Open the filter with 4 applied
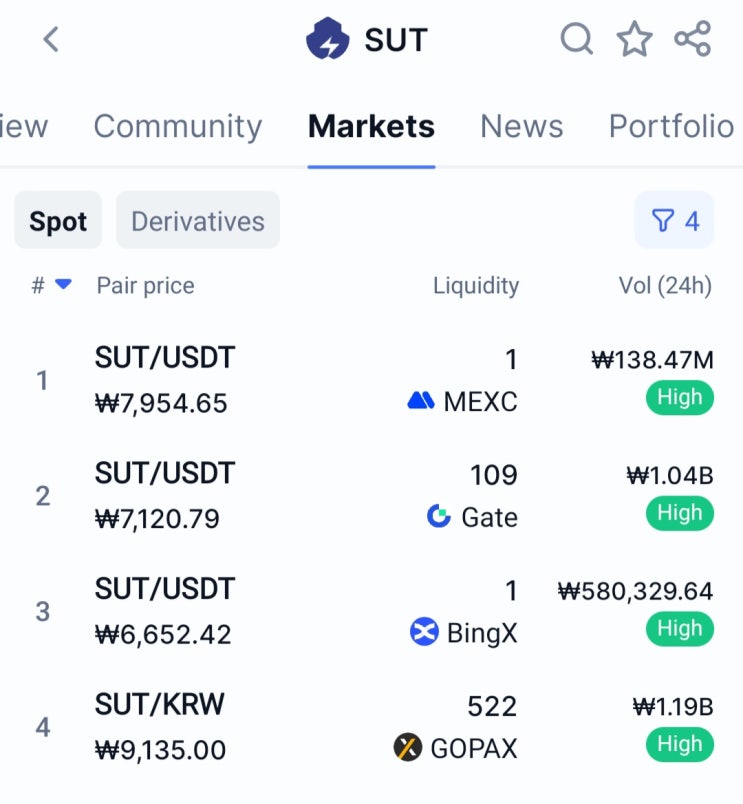This screenshot has height=804, width=743. (674, 220)
